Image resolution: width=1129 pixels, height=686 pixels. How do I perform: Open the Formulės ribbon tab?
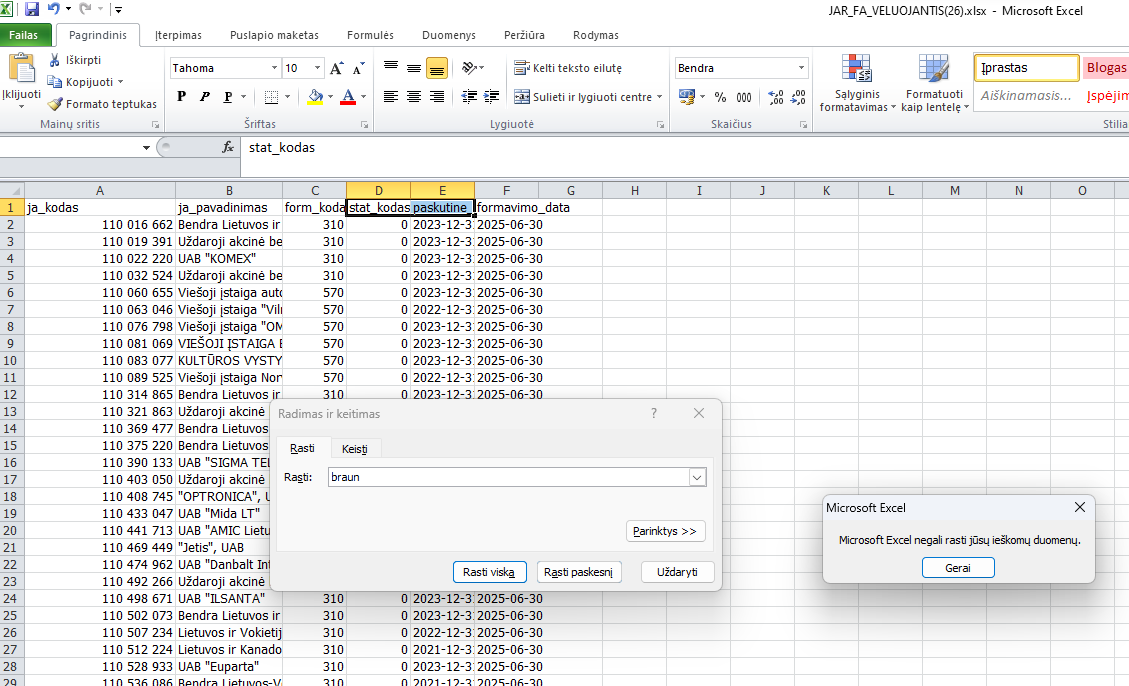[370, 35]
